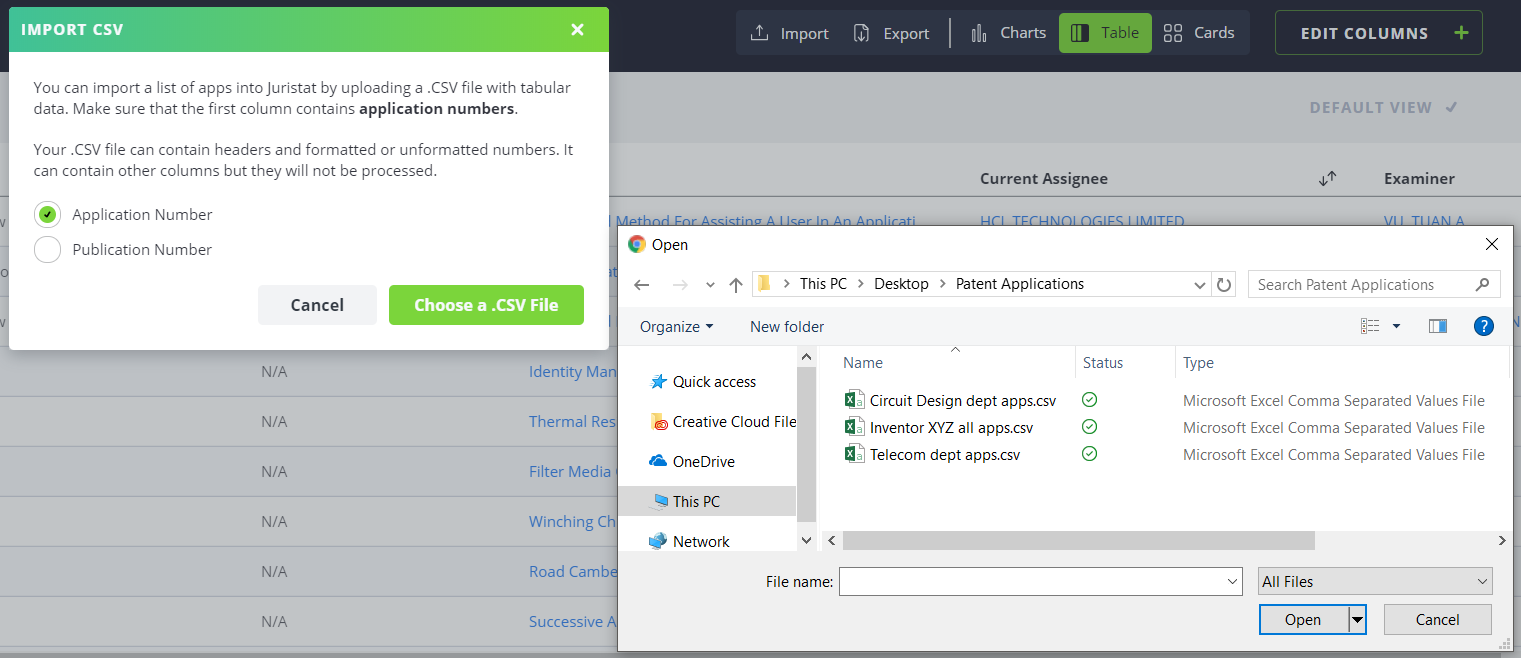Select the Publication Number radio option
Screen dimensions: 1521x658
(47, 249)
